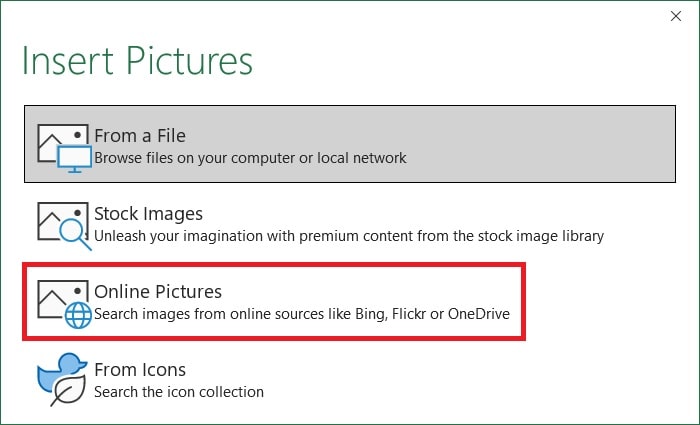Click the blue monitor overlay on the file icon
The width and height of the screenshot is (700, 425).
pyautogui.click(x=75, y=159)
